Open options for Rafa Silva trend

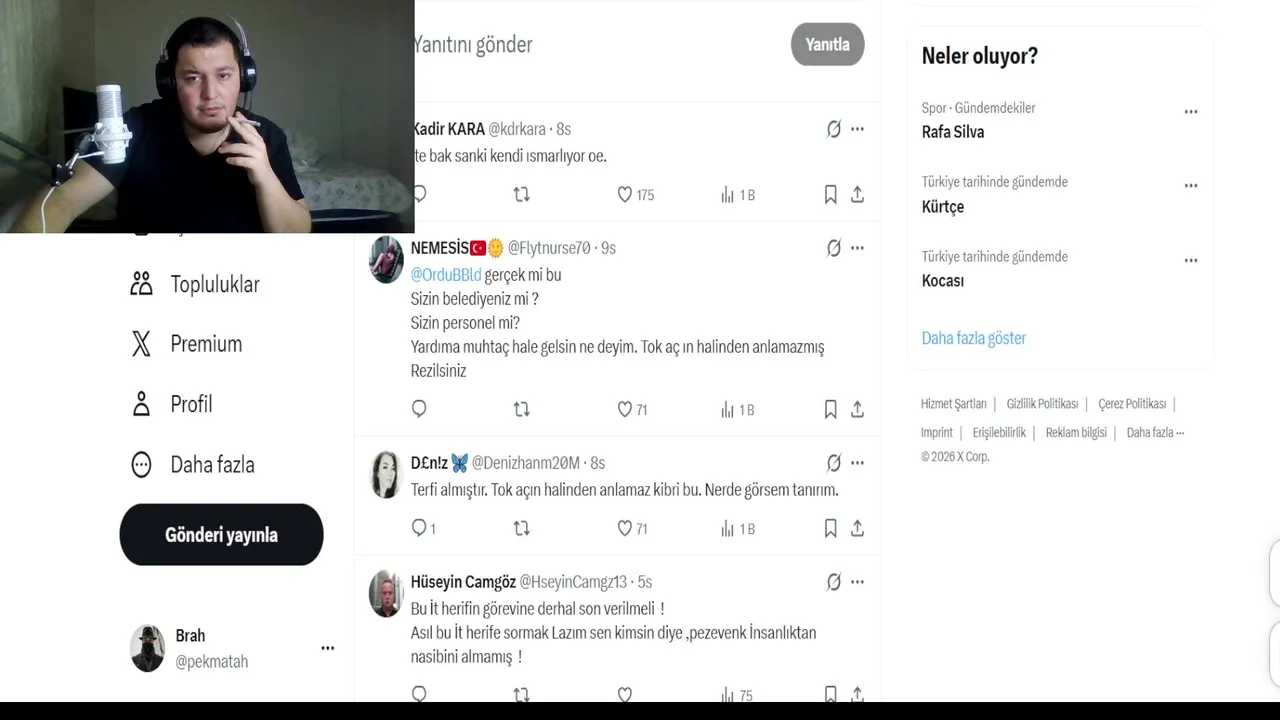(x=1190, y=112)
